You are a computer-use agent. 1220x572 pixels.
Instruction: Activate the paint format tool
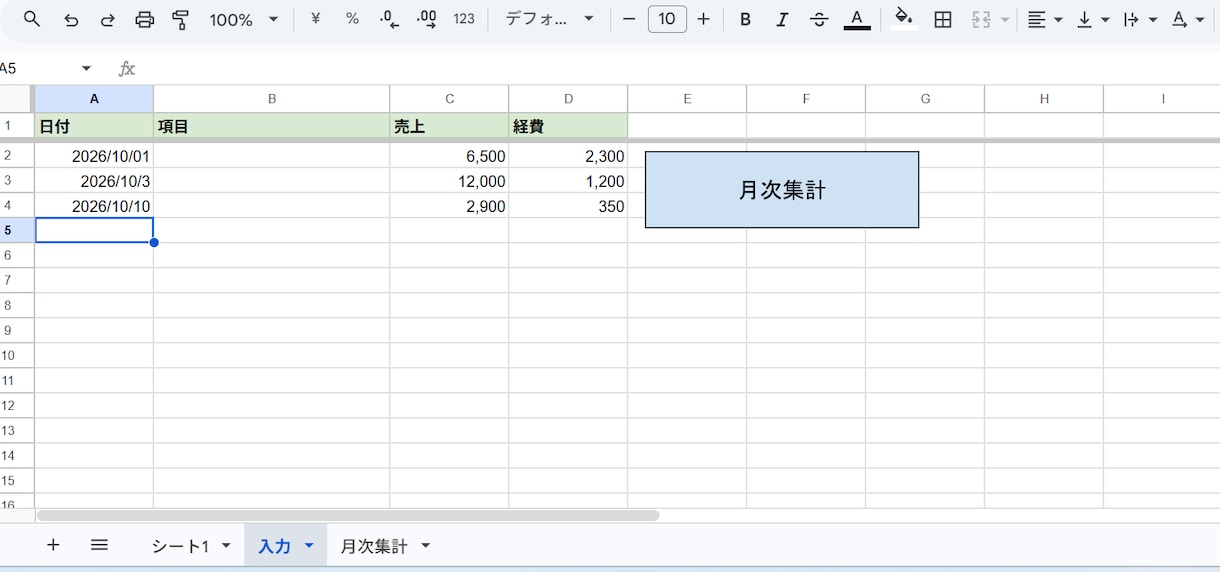(x=181, y=19)
